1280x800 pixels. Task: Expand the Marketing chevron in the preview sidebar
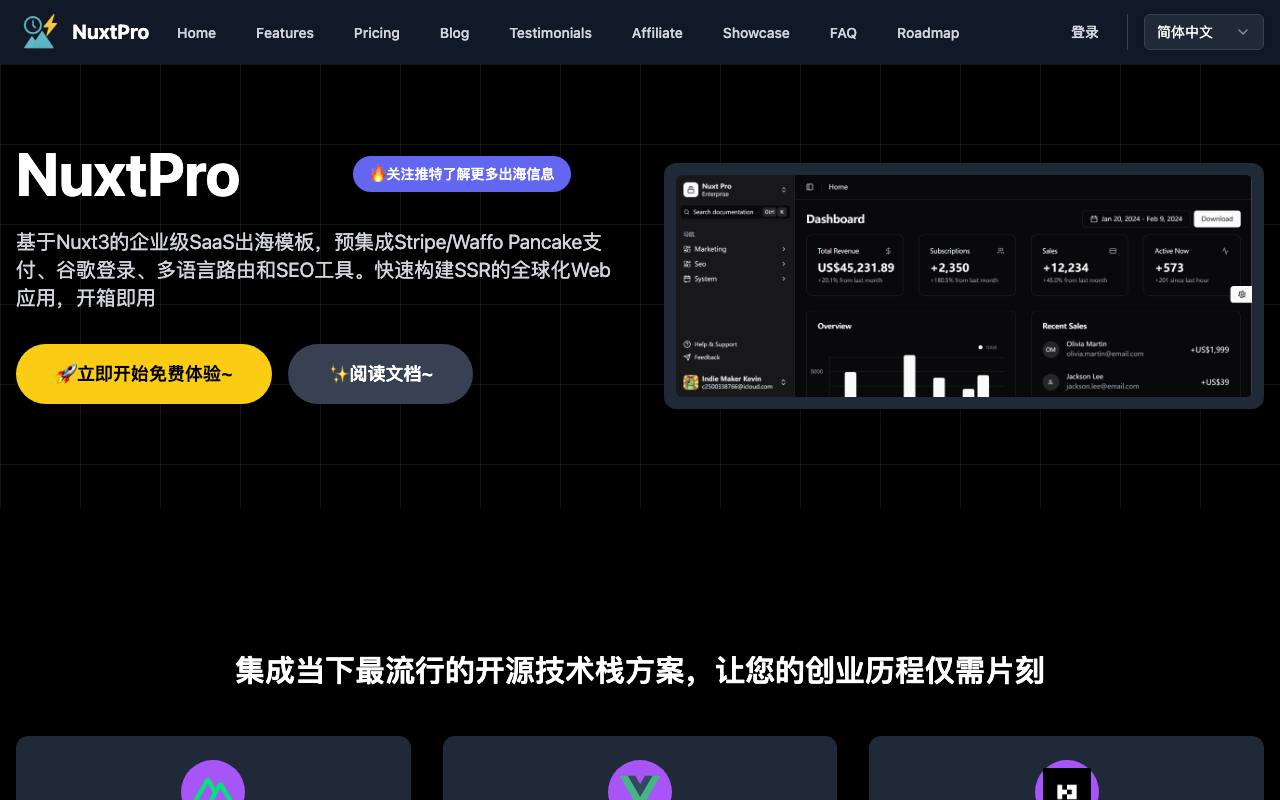pyautogui.click(x=784, y=249)
